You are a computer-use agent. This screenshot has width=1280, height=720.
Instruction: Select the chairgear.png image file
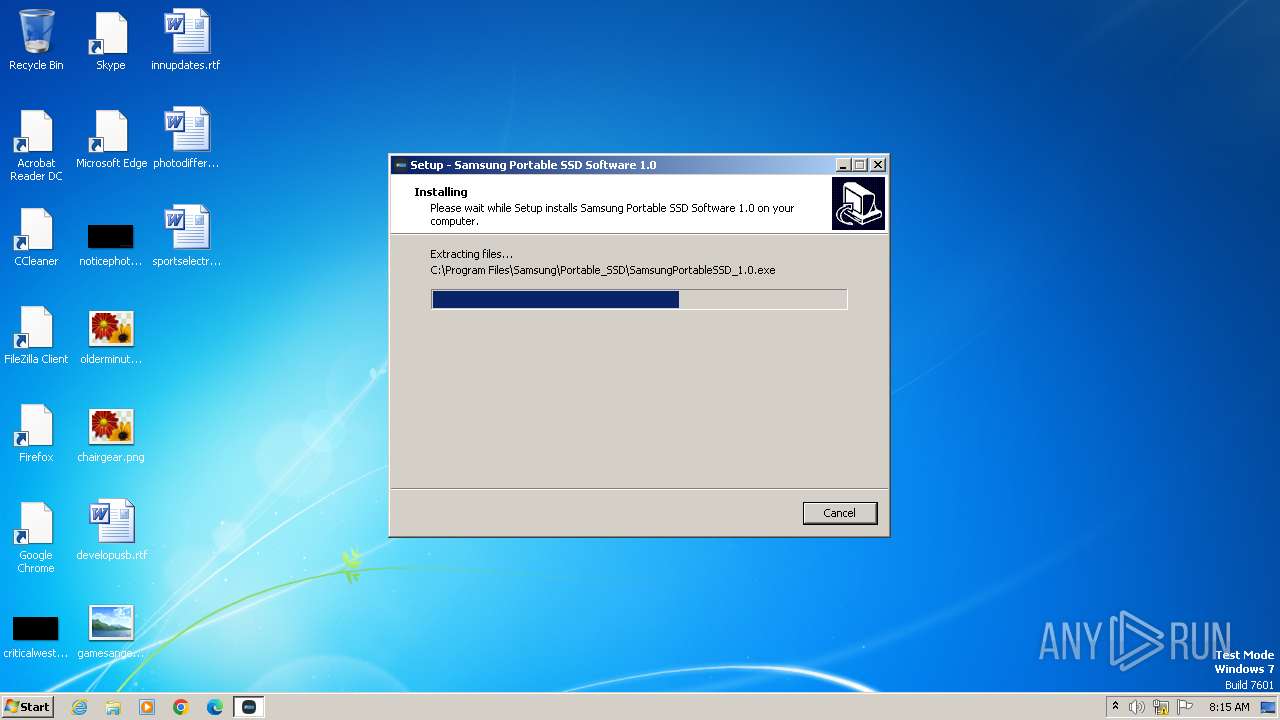coord(110,435)
